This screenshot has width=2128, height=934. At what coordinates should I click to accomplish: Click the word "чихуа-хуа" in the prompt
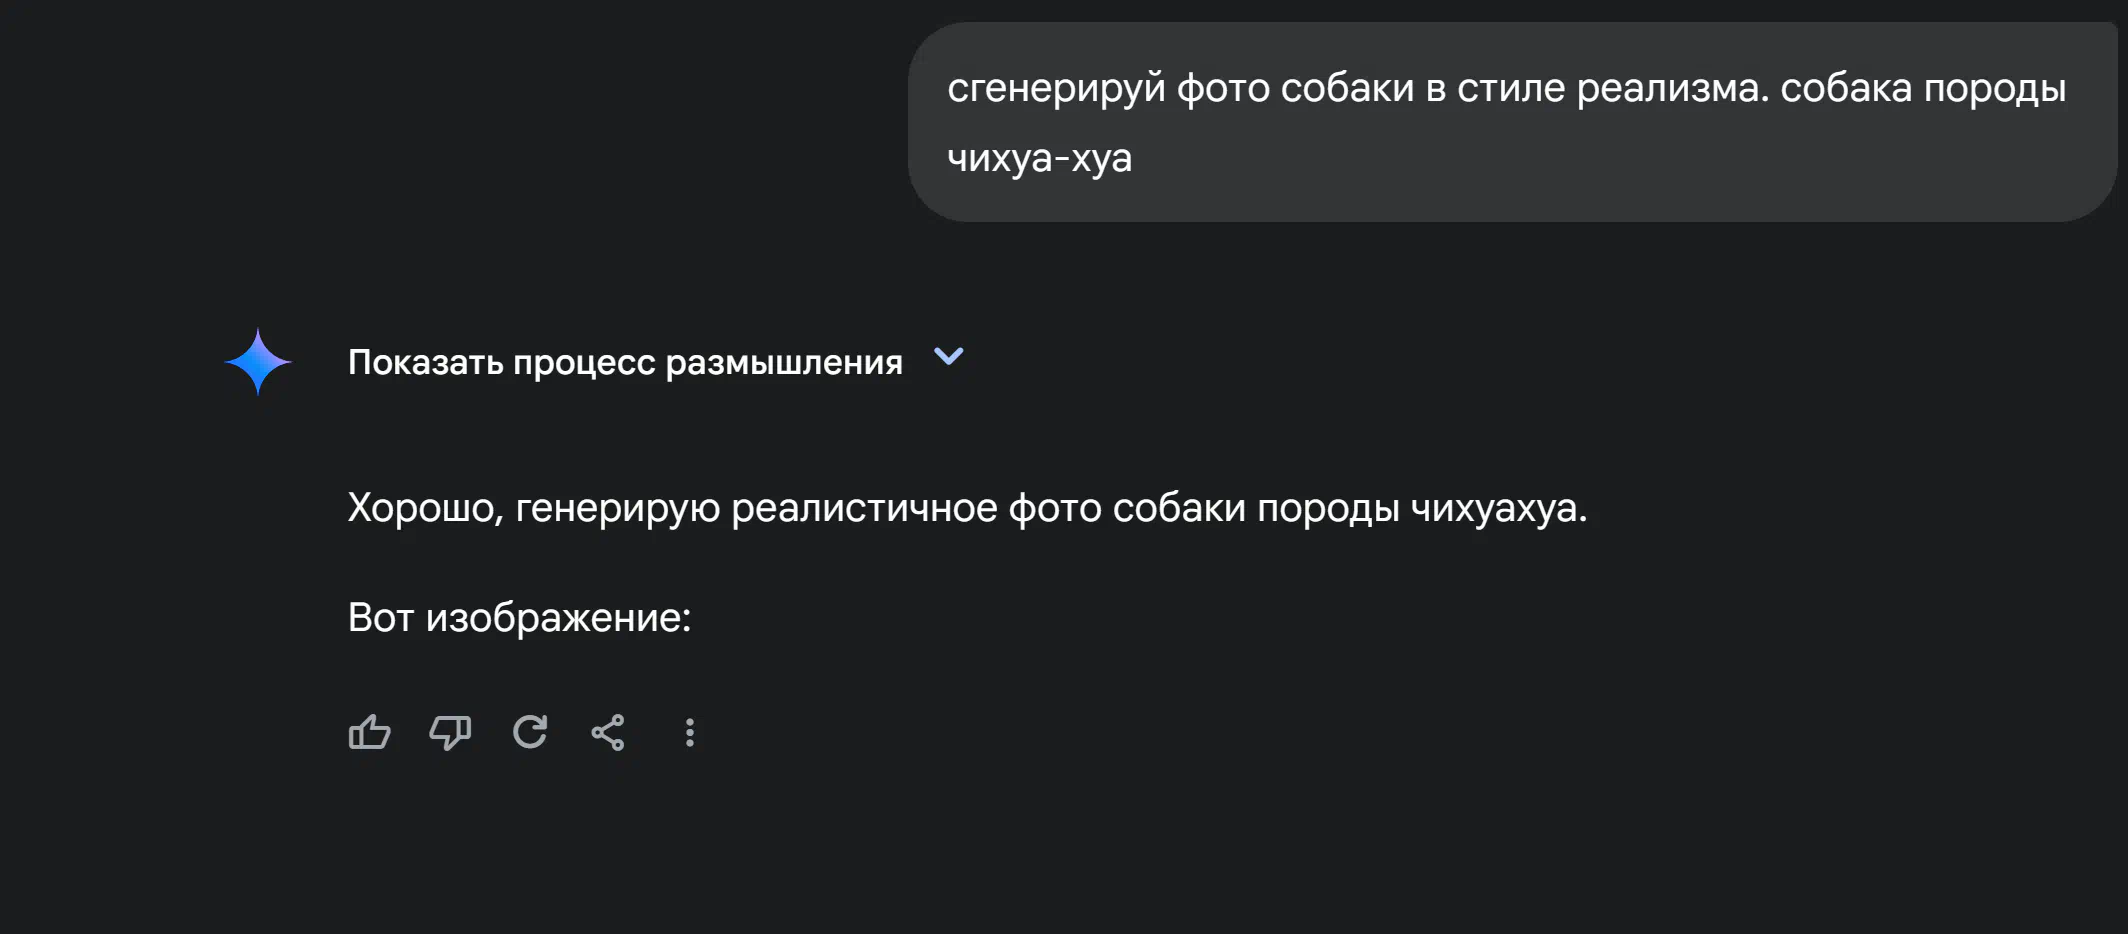pyautogui.click(x=1040, y=158)
